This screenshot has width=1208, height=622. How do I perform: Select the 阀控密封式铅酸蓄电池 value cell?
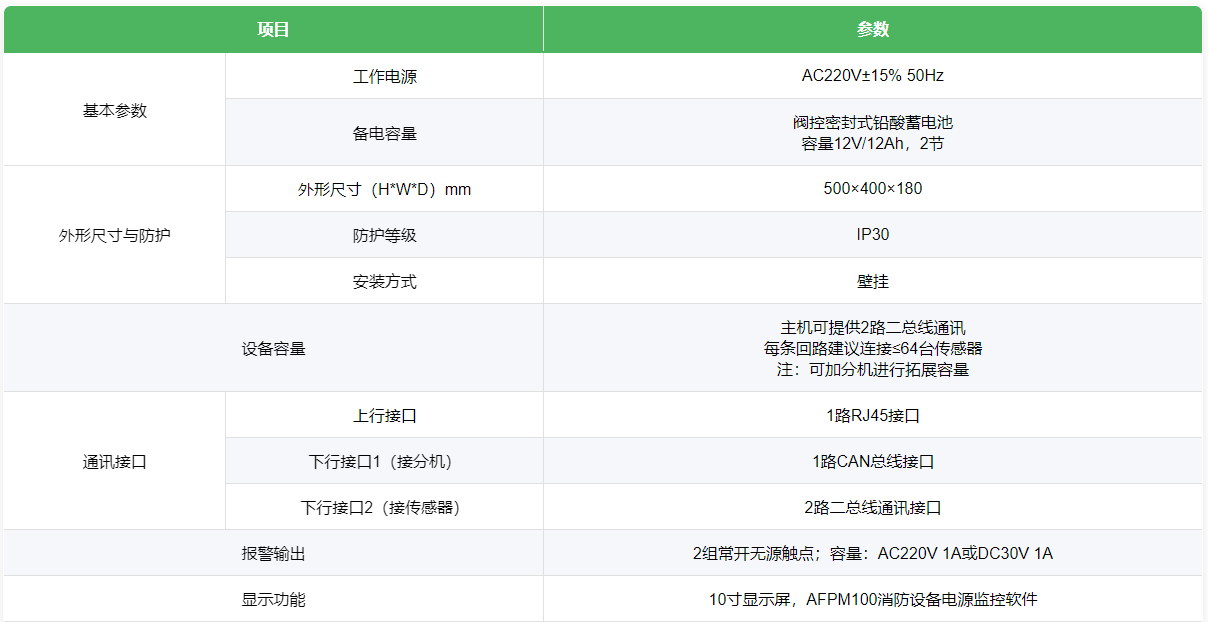pos(873,133)
